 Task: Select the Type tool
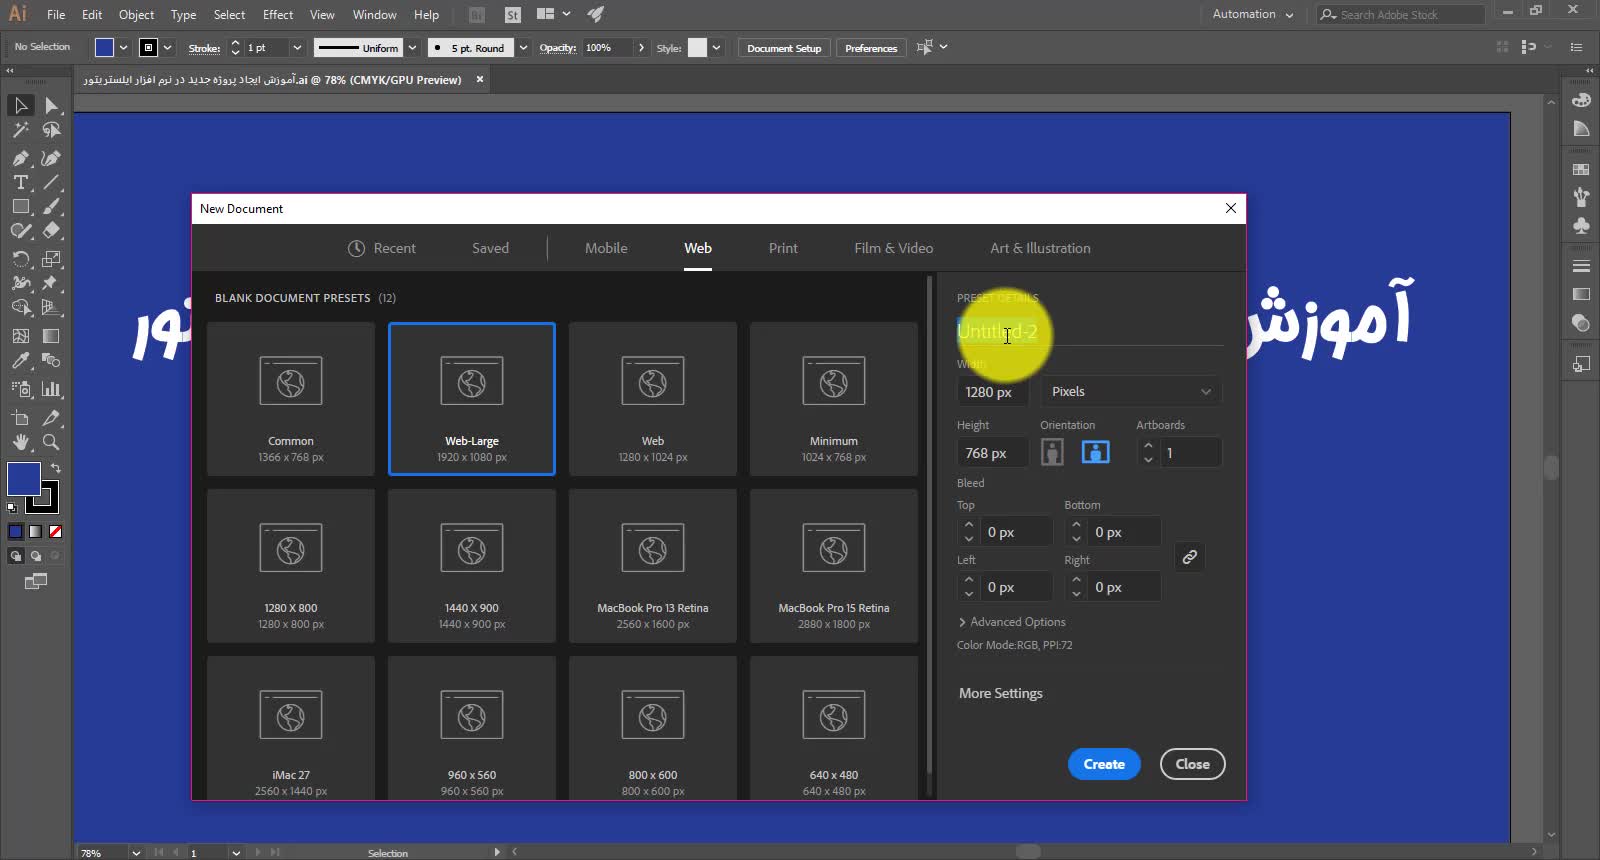pos(20,182)
